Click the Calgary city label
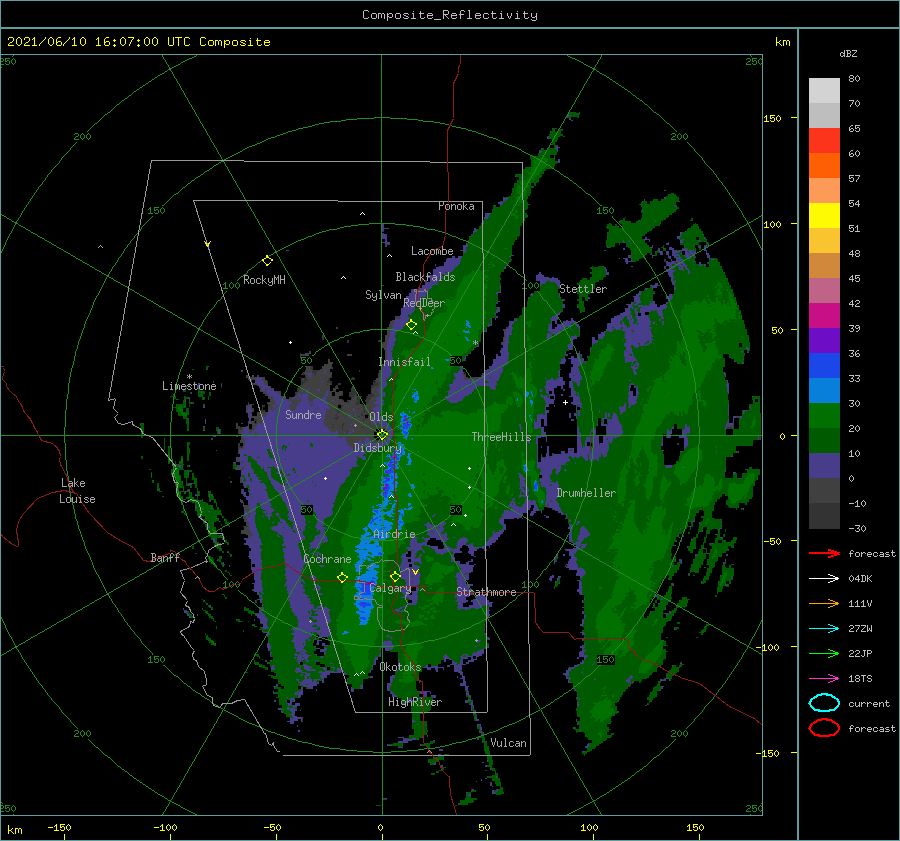This screenshot has width=900, height=841. coord(390,588)
